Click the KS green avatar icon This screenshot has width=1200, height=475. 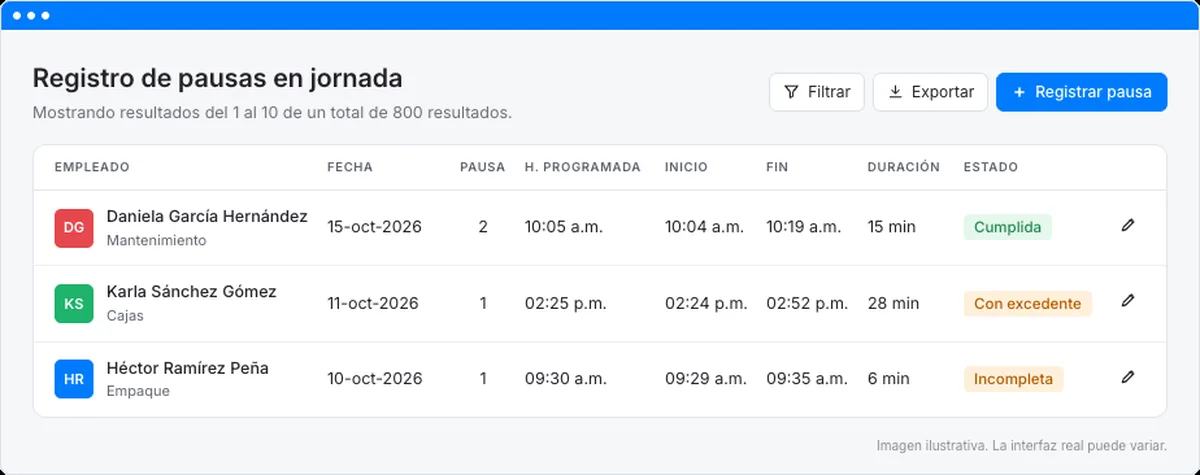click(x=74, y=304)
